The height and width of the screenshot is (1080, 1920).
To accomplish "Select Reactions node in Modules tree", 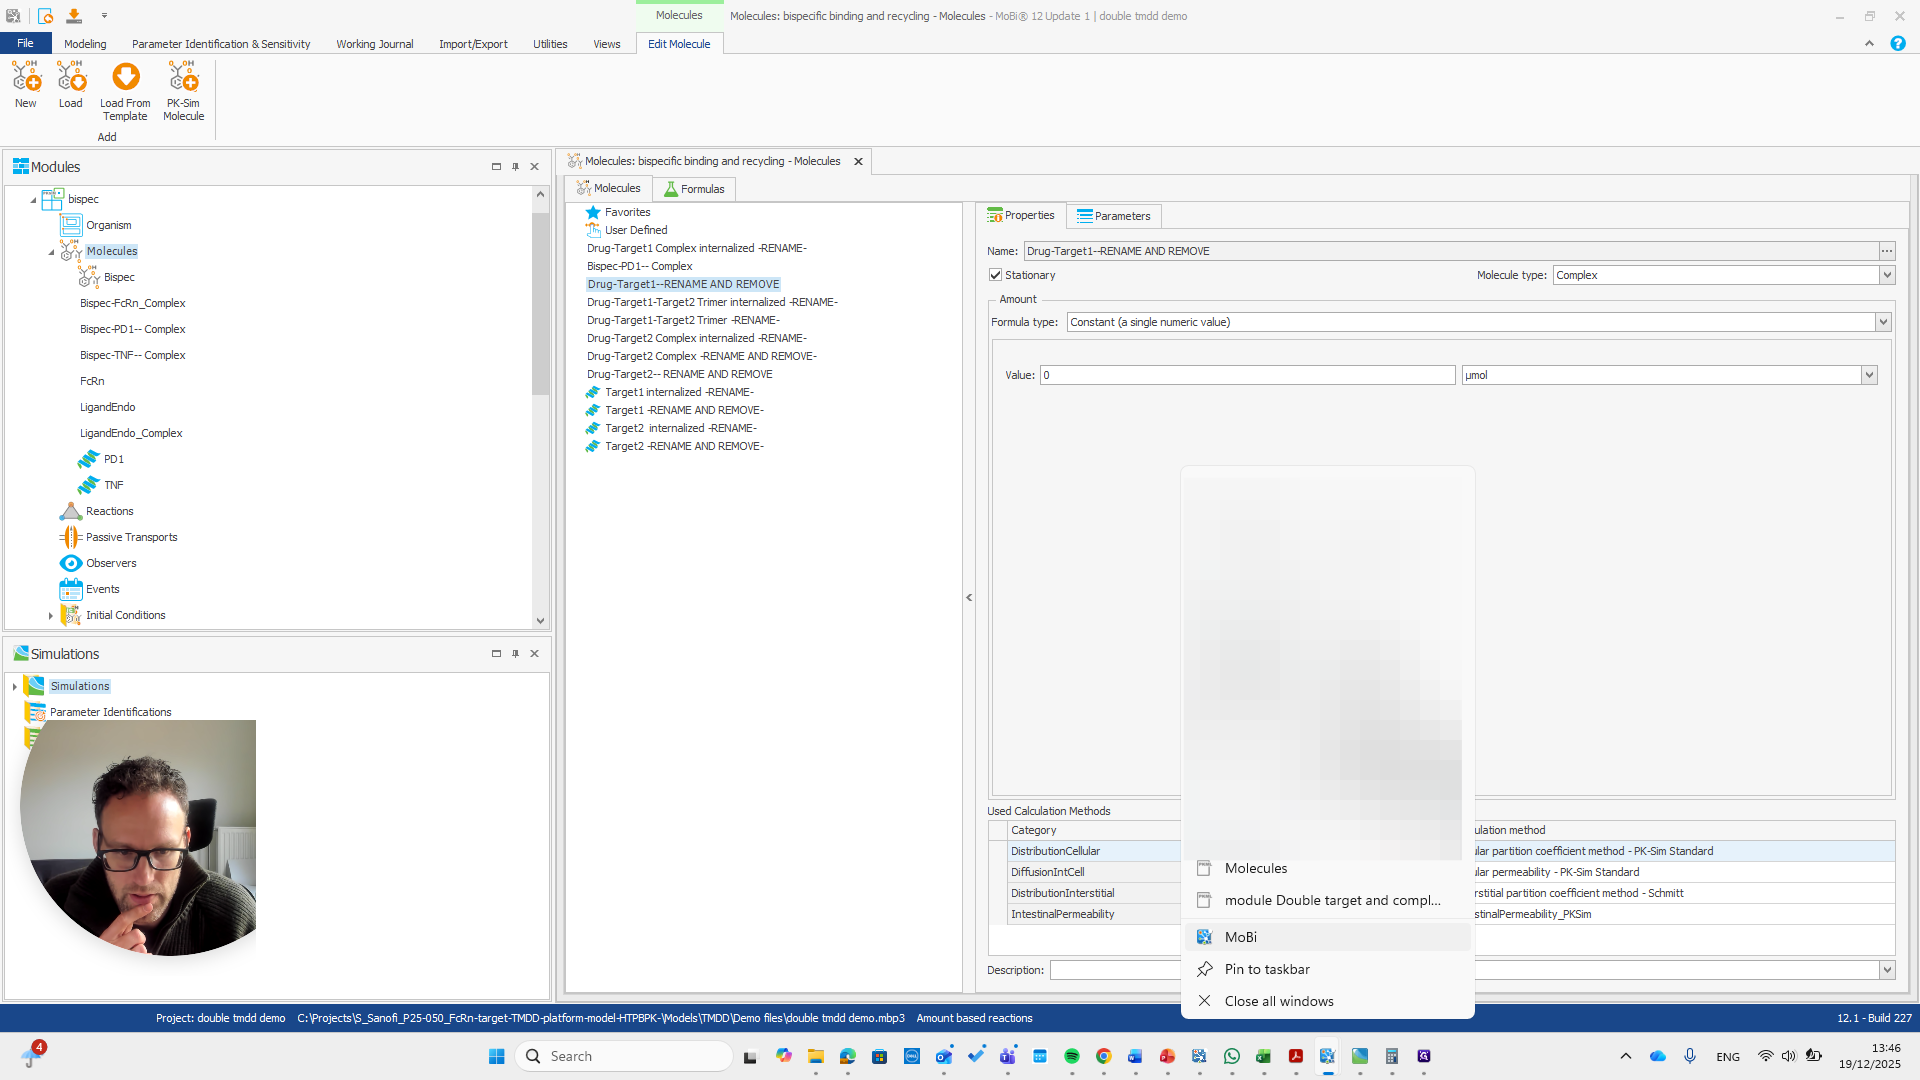I will 109,511.
